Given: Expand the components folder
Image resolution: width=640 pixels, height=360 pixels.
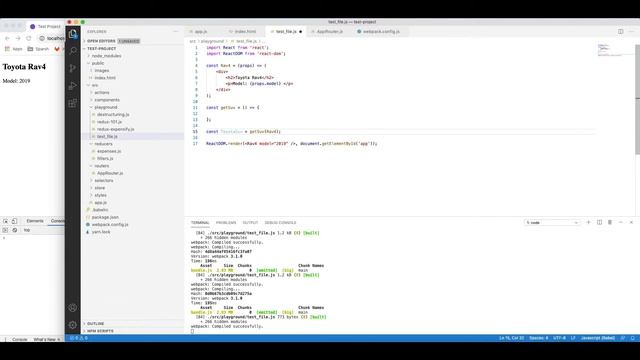Looking at the screenshot, I should pyautogui.click(x=107, y=100).
